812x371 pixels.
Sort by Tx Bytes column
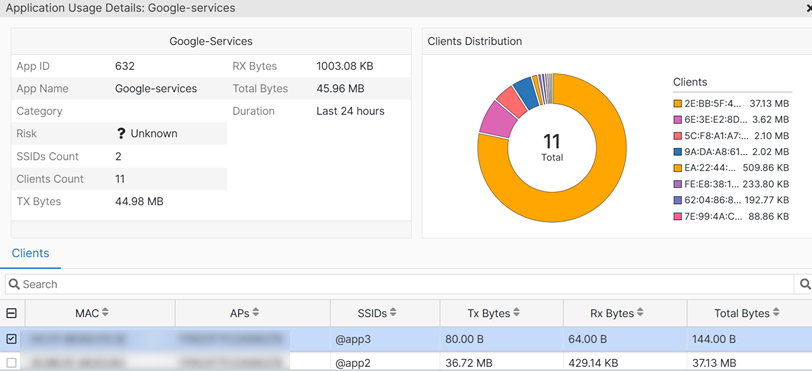516,312
